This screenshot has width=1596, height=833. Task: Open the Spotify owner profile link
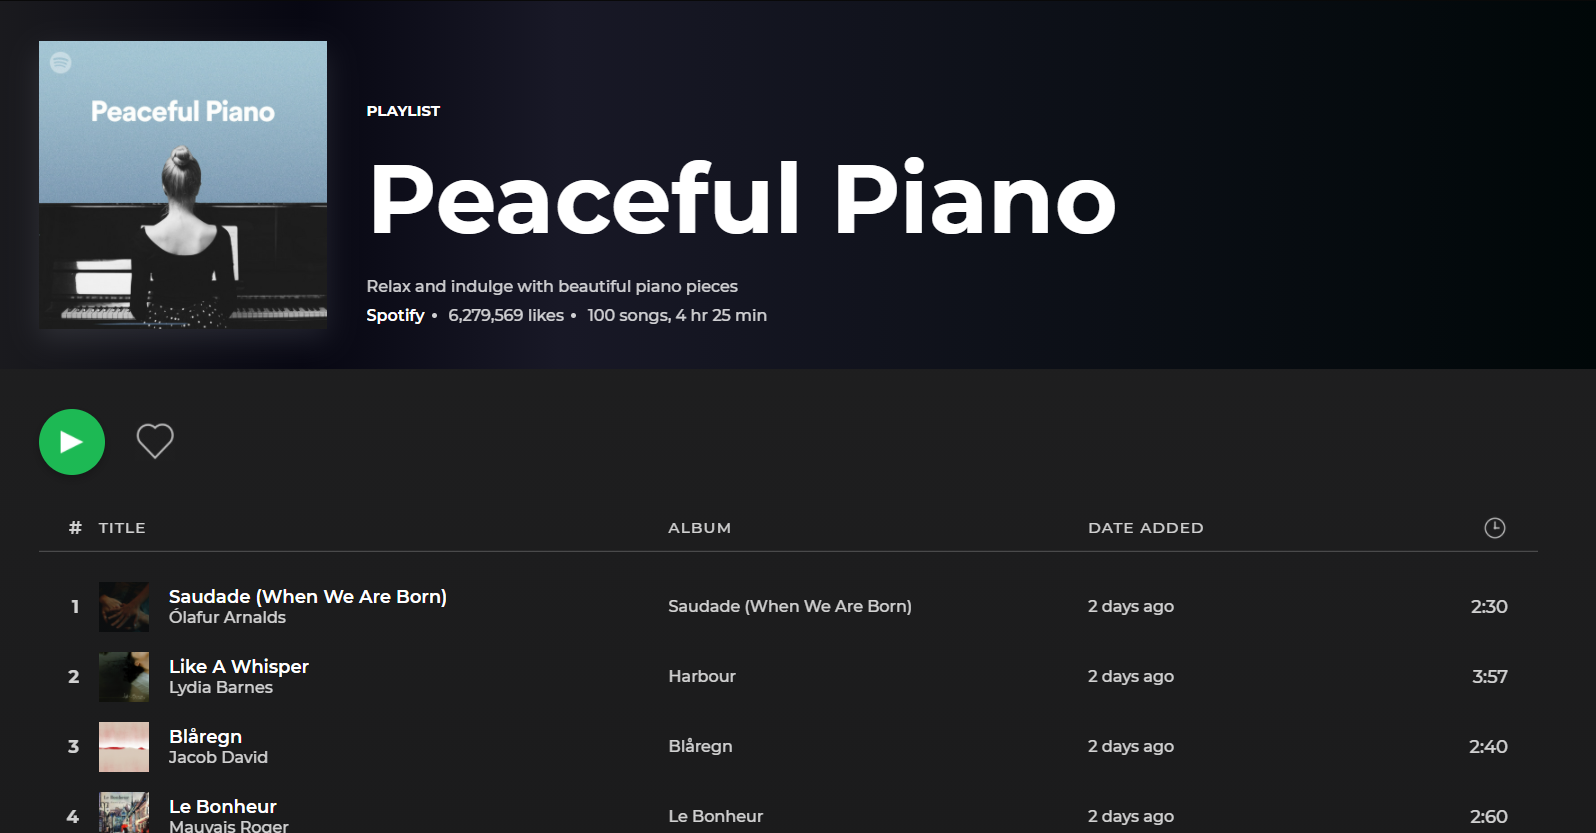[x=395, y=315]
